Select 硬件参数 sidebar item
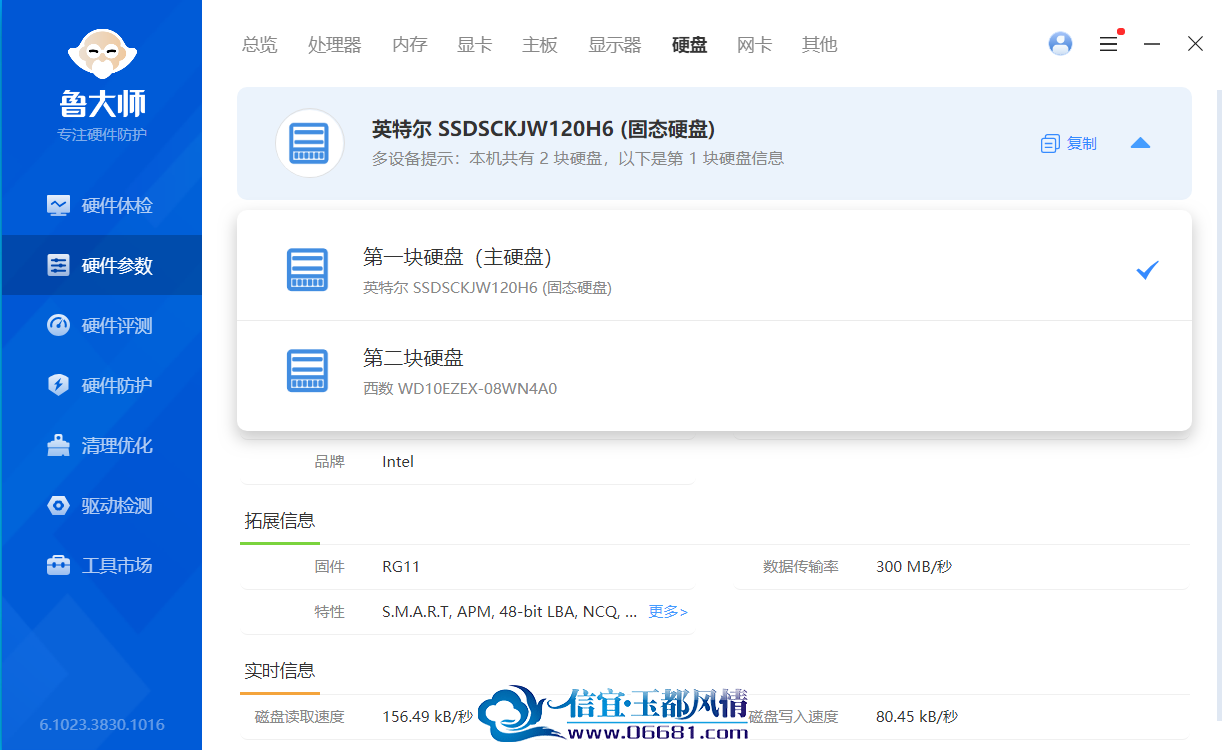 click(101, 266)
